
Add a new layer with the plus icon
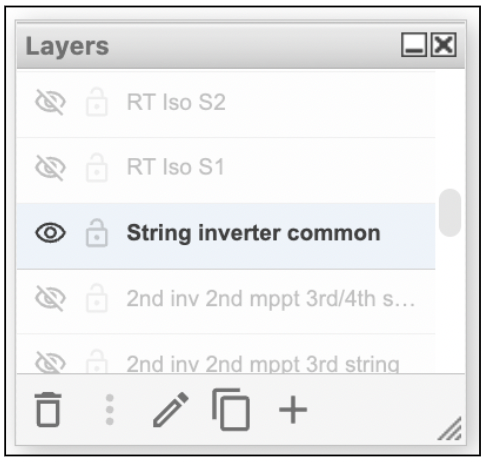293,410
